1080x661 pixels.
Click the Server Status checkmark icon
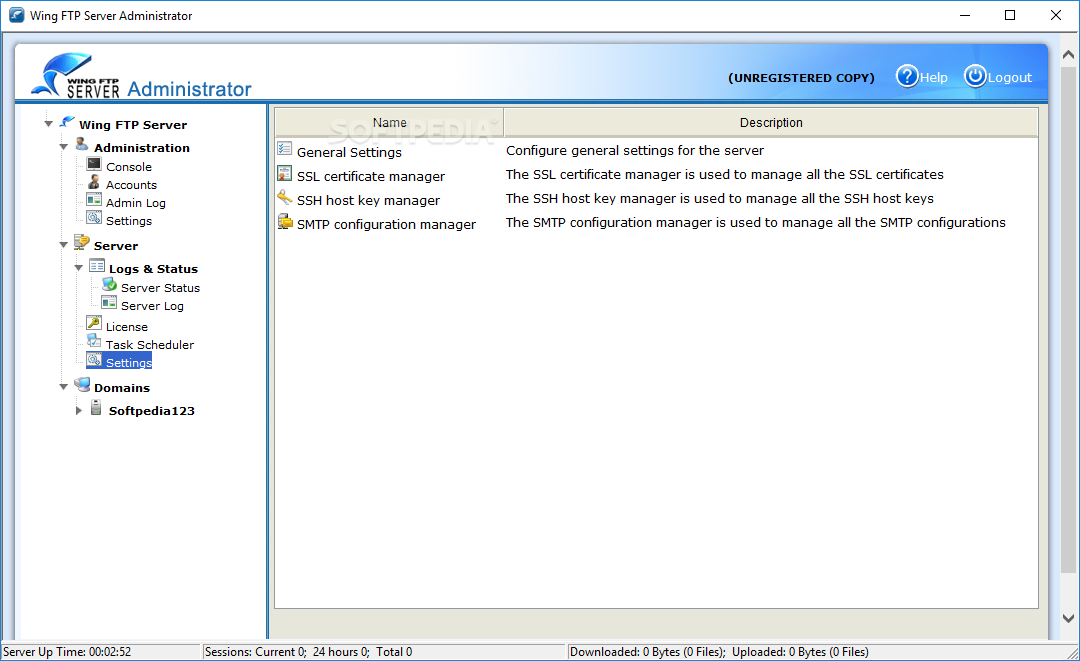coord(109,284)
